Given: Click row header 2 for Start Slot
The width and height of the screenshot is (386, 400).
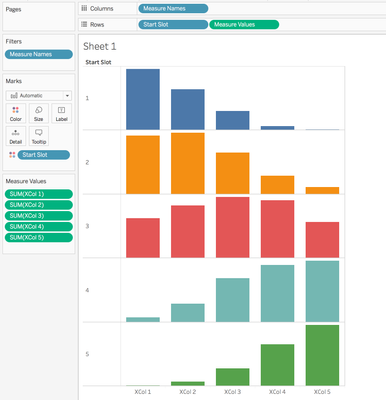Looking at the screenshot, I should tap(87, 162).
